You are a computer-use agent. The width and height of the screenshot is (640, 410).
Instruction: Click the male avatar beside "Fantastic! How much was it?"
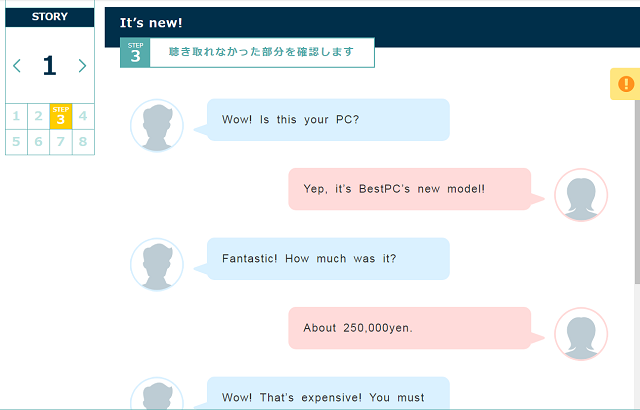pyautogui.click(x=157, y=264)
